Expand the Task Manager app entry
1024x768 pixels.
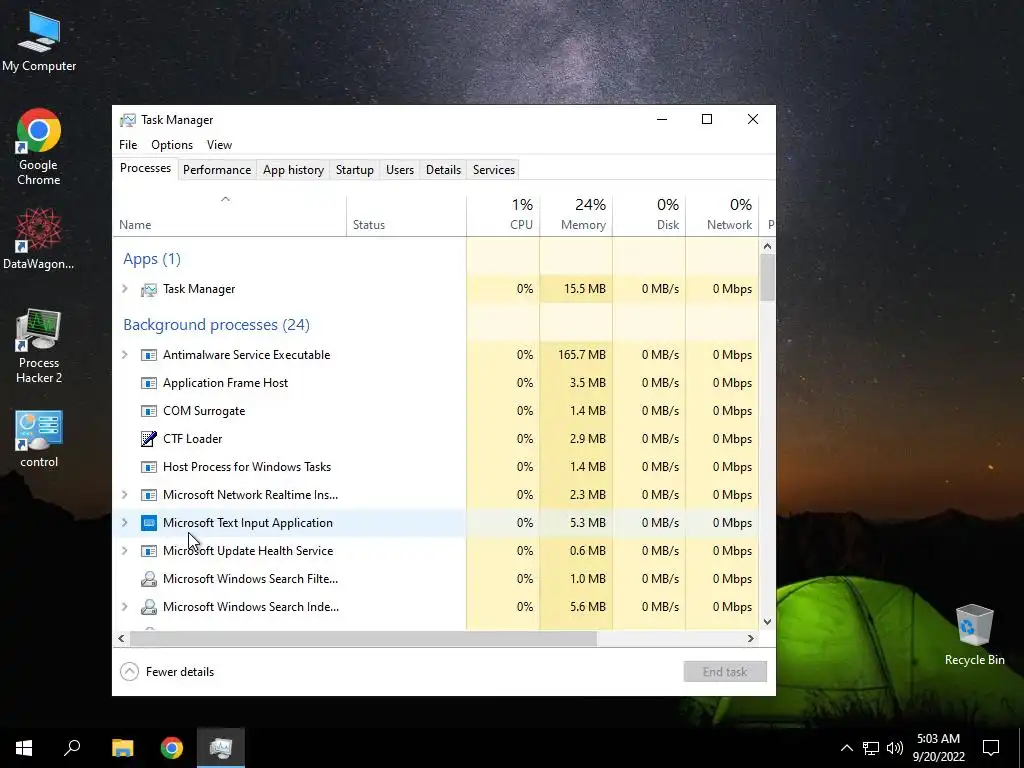pyautogui.click(x=125, y=289)
